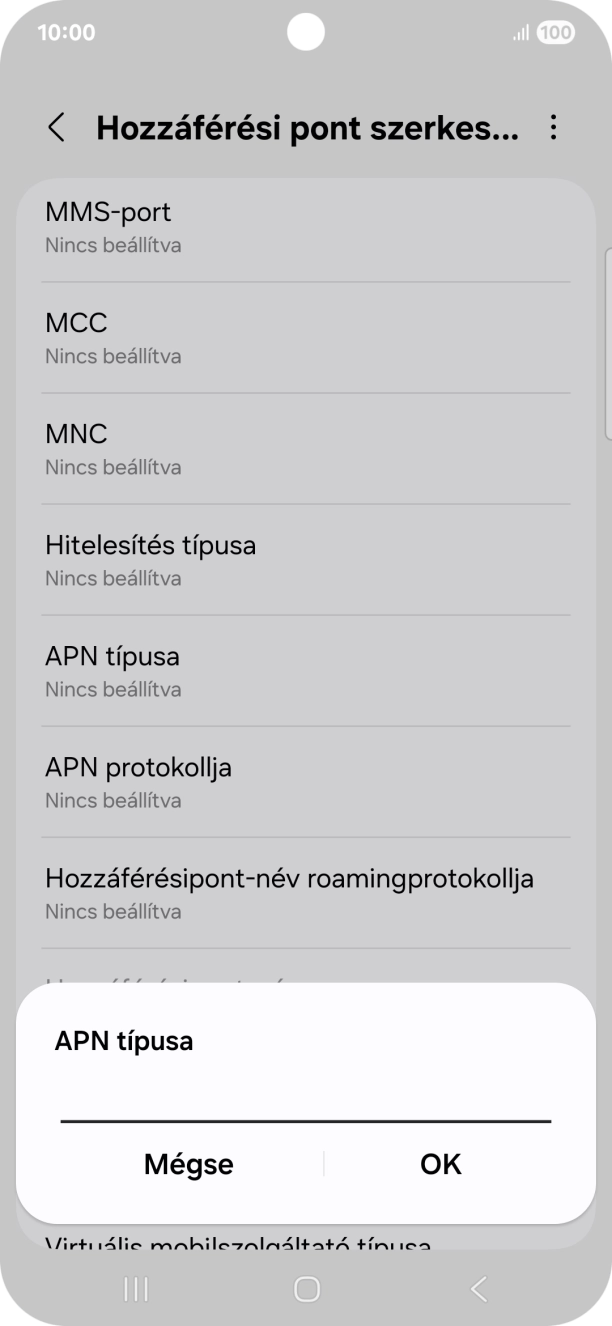Tap the Home navigation icon
This screenshot has height=1326, width=612.
(306, 1289)
